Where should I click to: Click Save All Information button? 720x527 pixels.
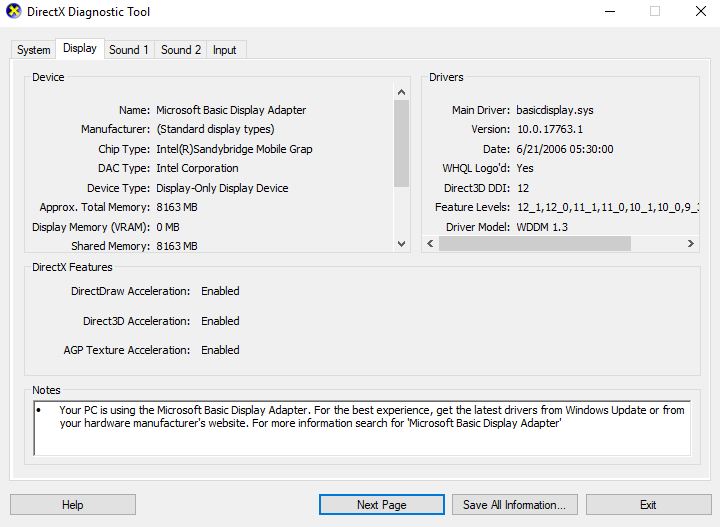[514, 505]
